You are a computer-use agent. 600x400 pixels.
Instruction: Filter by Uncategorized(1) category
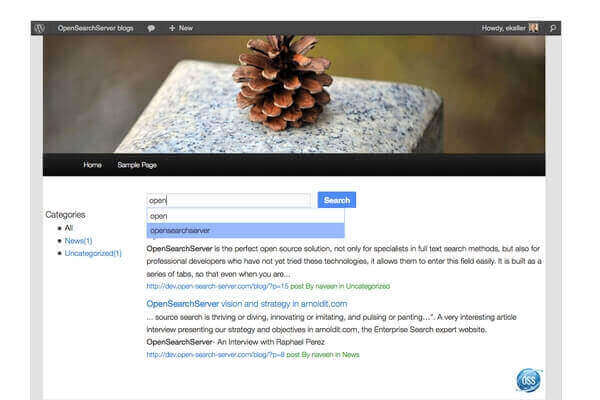(93, 253)
